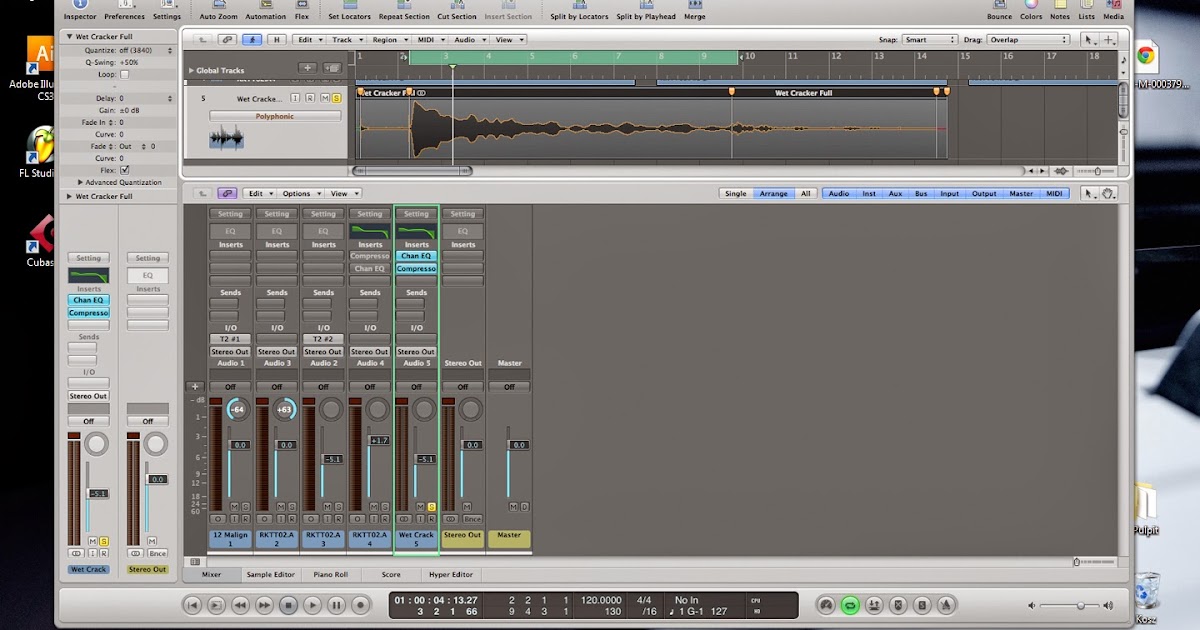Select the Mixer tab
Screen dimensions: 1200x630
click(x=212, y=575)
